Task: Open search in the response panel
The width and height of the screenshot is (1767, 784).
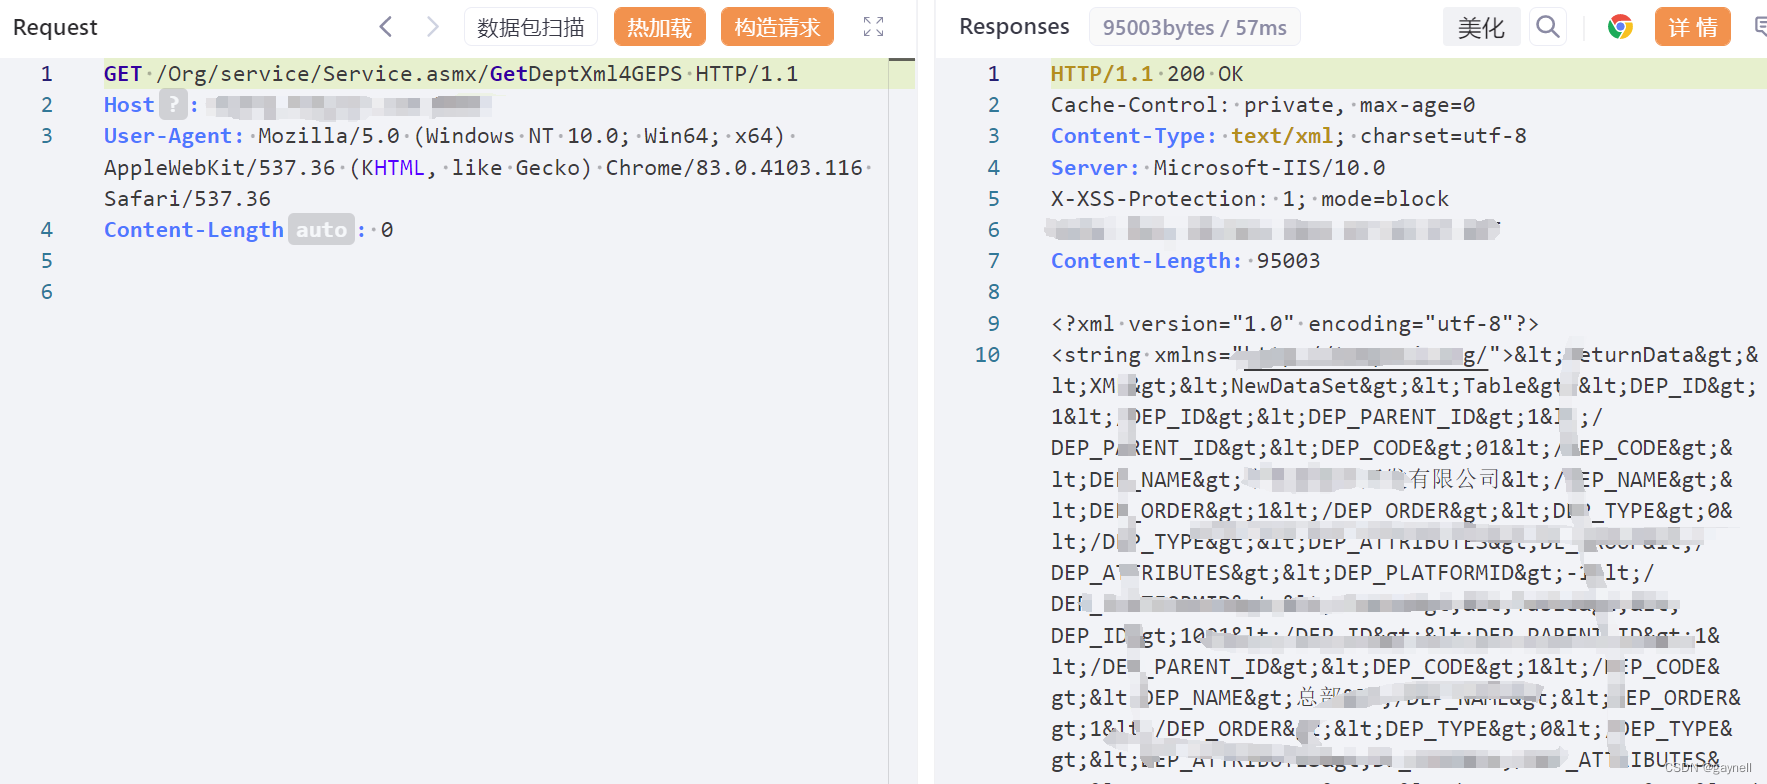Action: pyautogui.click(x=1548, y=27)
